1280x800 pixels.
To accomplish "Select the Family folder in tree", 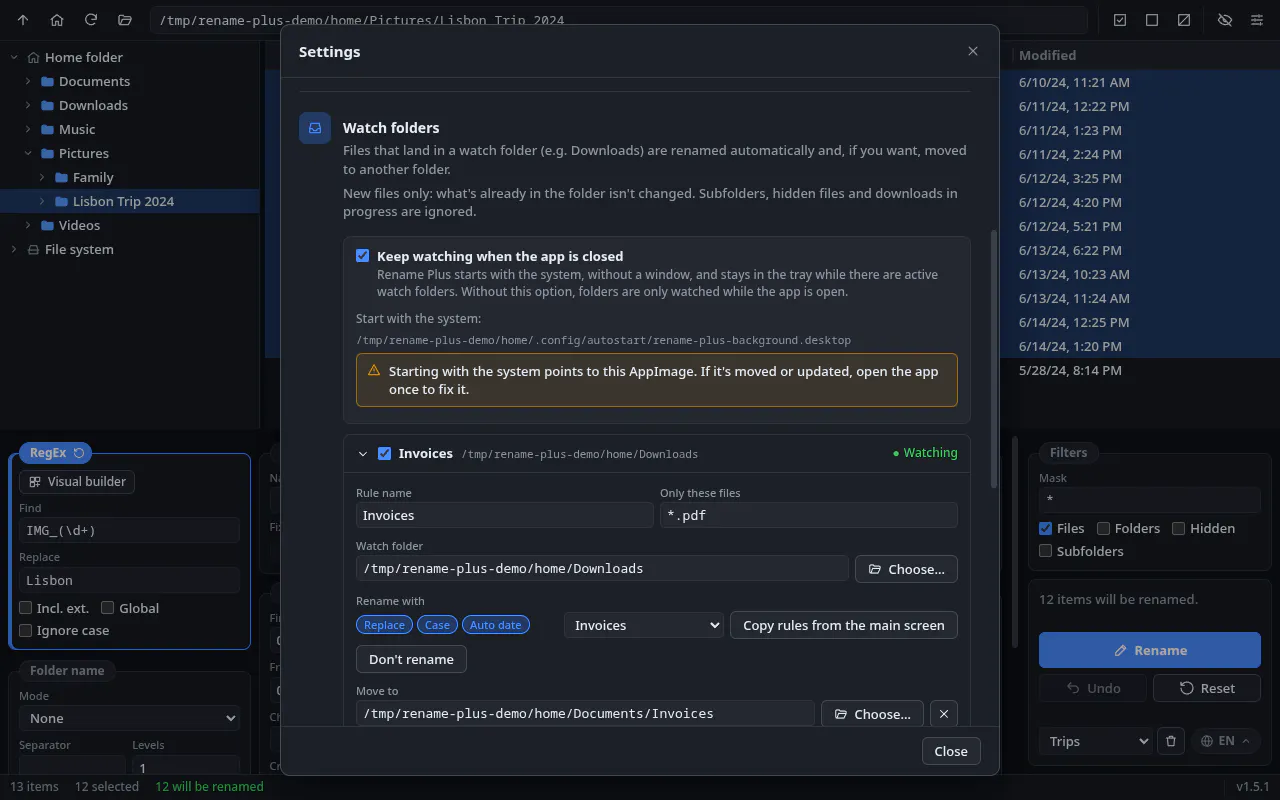I will [x=93, y=177].
